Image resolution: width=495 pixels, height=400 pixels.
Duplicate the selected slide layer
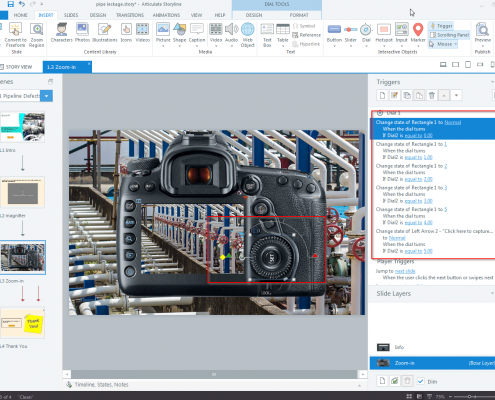[x=395, y=381]
